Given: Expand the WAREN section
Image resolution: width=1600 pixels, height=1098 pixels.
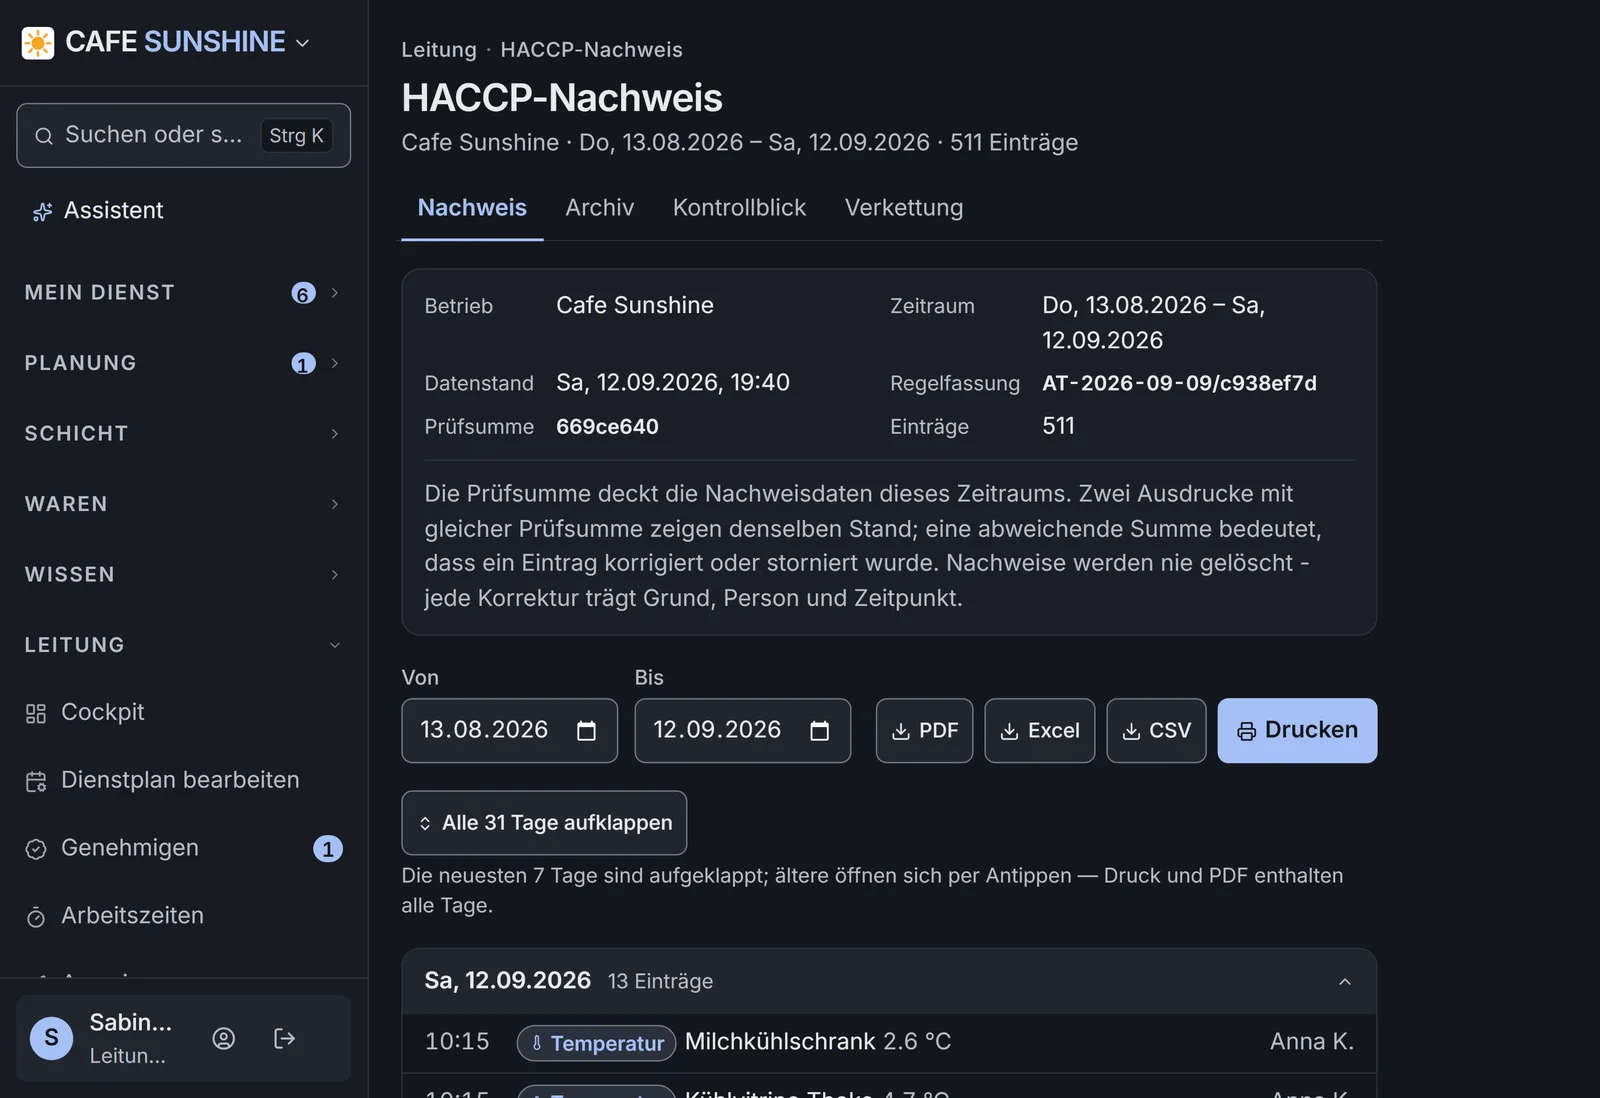Looking at the screenshot, I should (184, 504).
